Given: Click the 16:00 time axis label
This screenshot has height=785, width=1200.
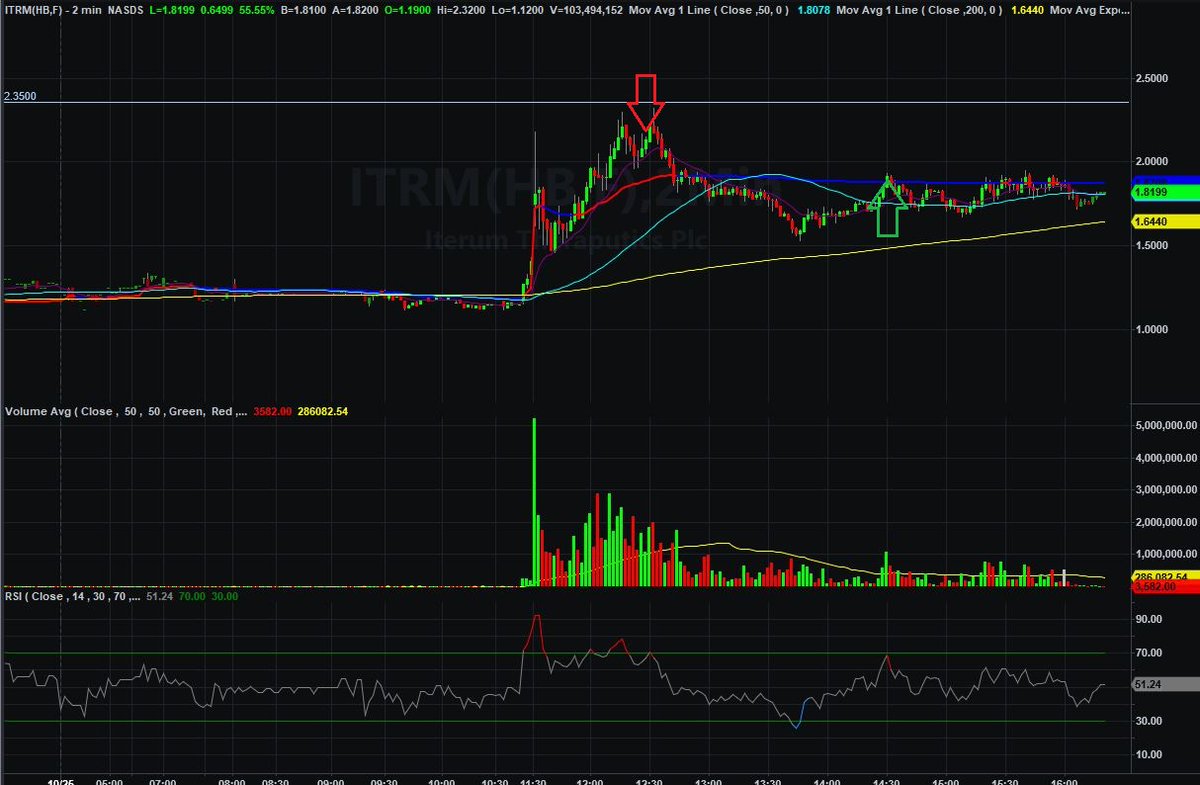Looking at the screenshot, I should [x=1064, y=782].
